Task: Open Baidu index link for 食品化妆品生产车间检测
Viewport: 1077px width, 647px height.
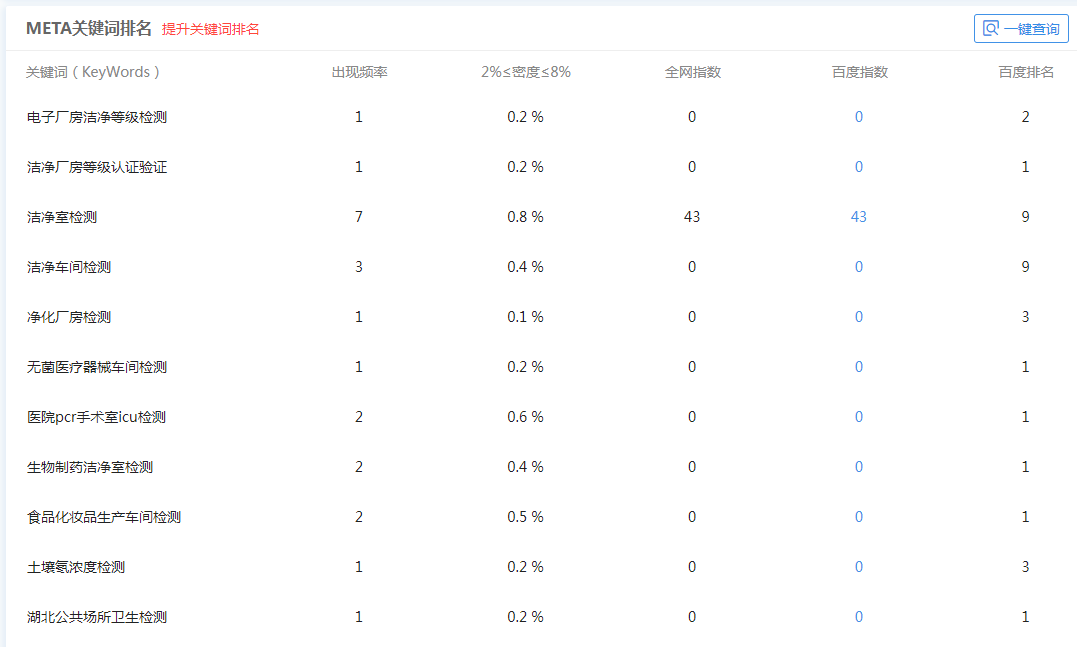Action: tap(859, 517)
